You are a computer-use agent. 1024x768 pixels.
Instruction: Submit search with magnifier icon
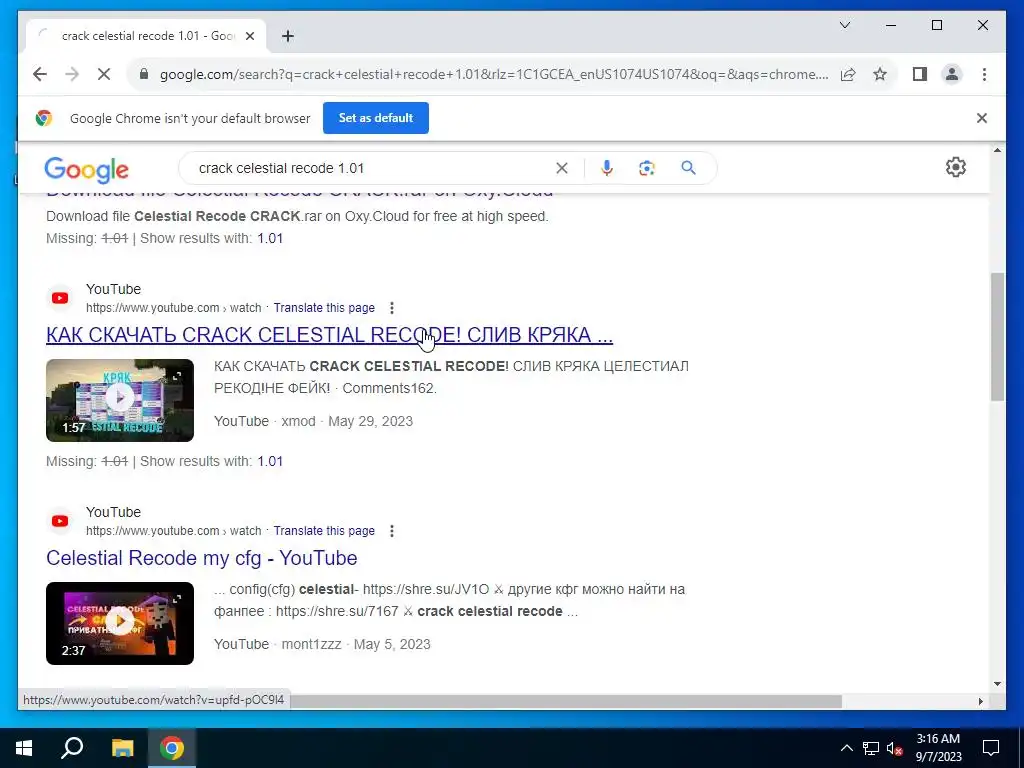click(x=688, y=168)
